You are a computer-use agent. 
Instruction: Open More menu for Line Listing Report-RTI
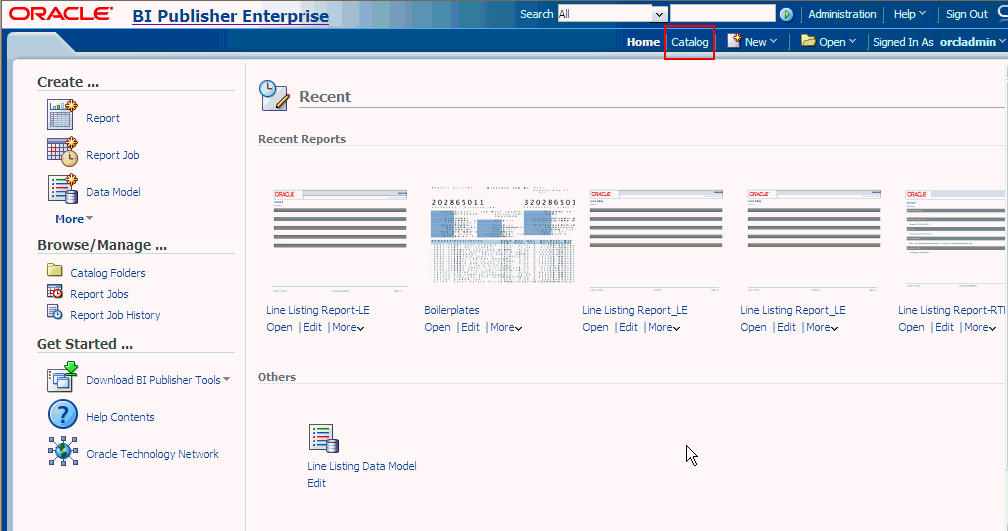[x=980, y=327]
